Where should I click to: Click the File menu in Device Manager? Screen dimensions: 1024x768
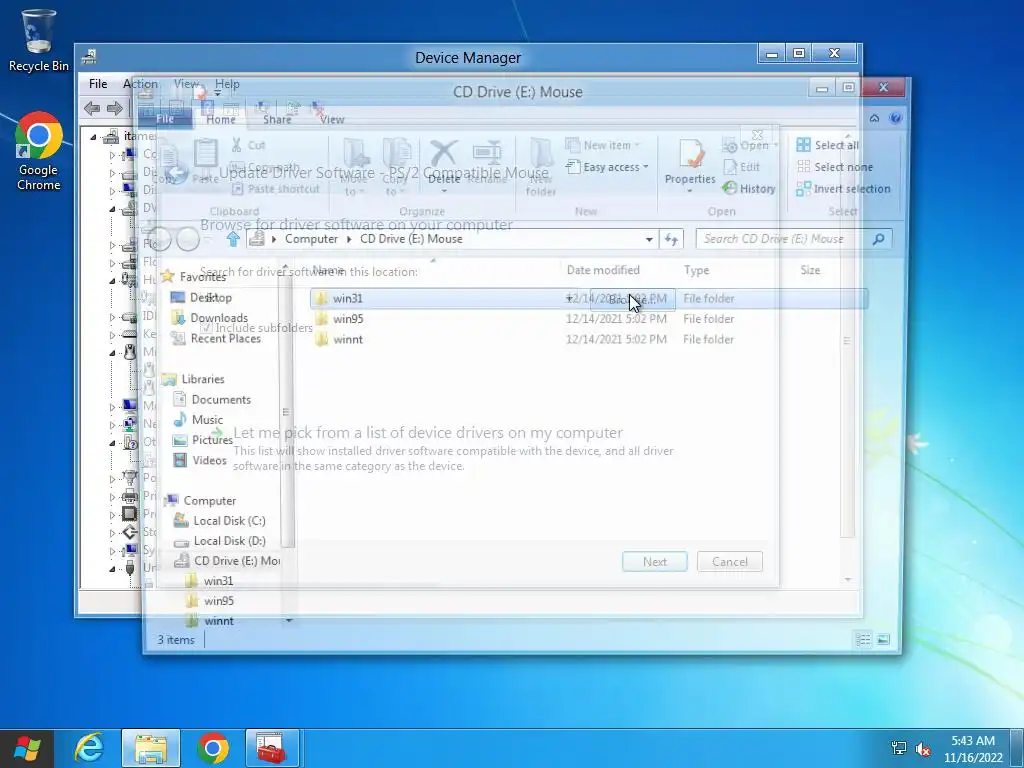98,84
